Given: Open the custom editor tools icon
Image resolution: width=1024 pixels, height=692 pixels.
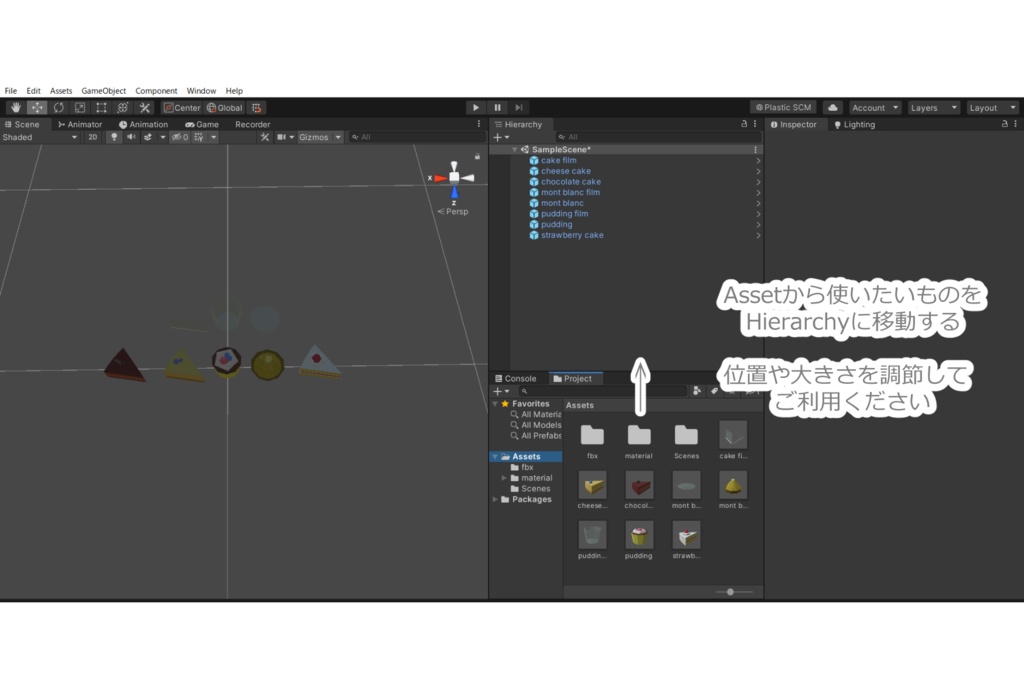Looking at the screenshot, I should pyautogui.click(x=144, y=108).
